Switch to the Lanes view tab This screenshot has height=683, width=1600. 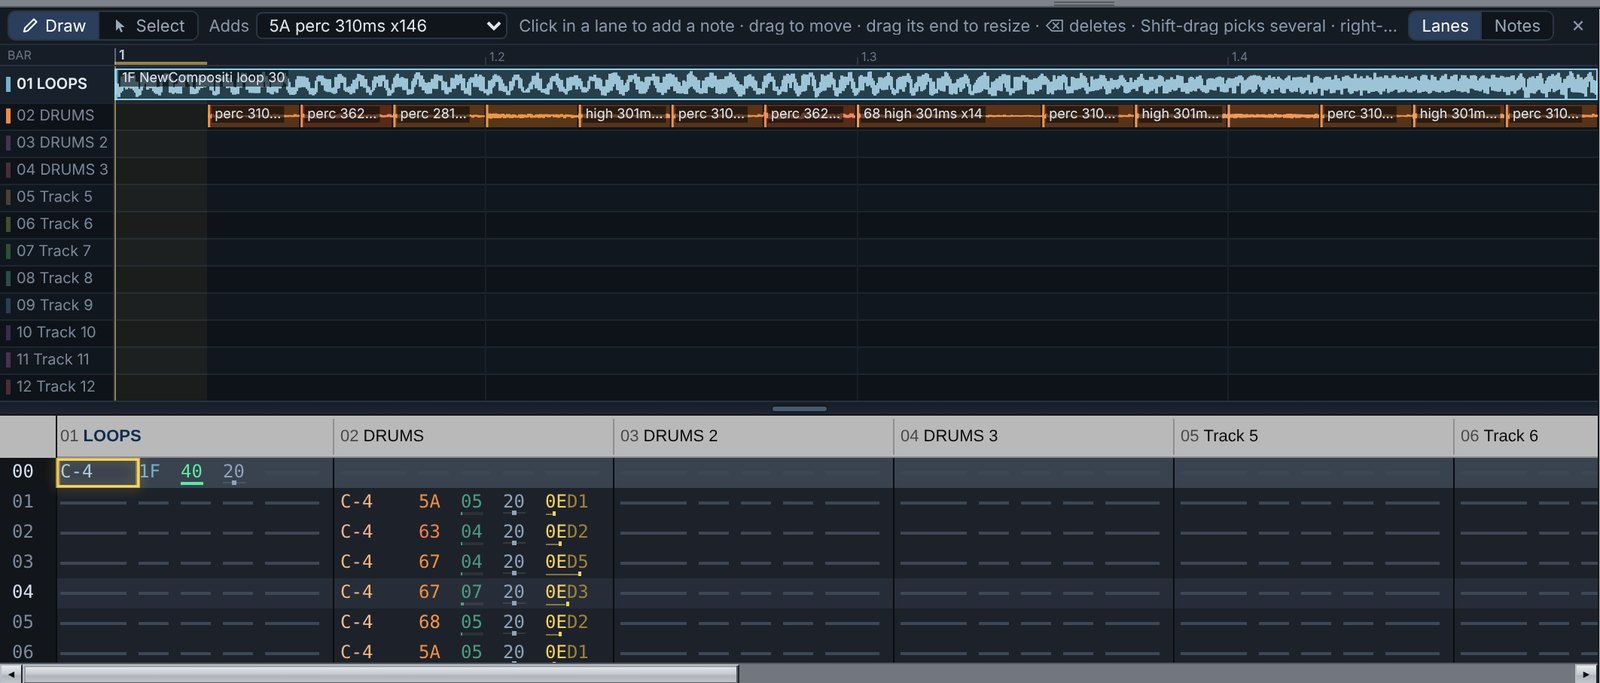1445,25
